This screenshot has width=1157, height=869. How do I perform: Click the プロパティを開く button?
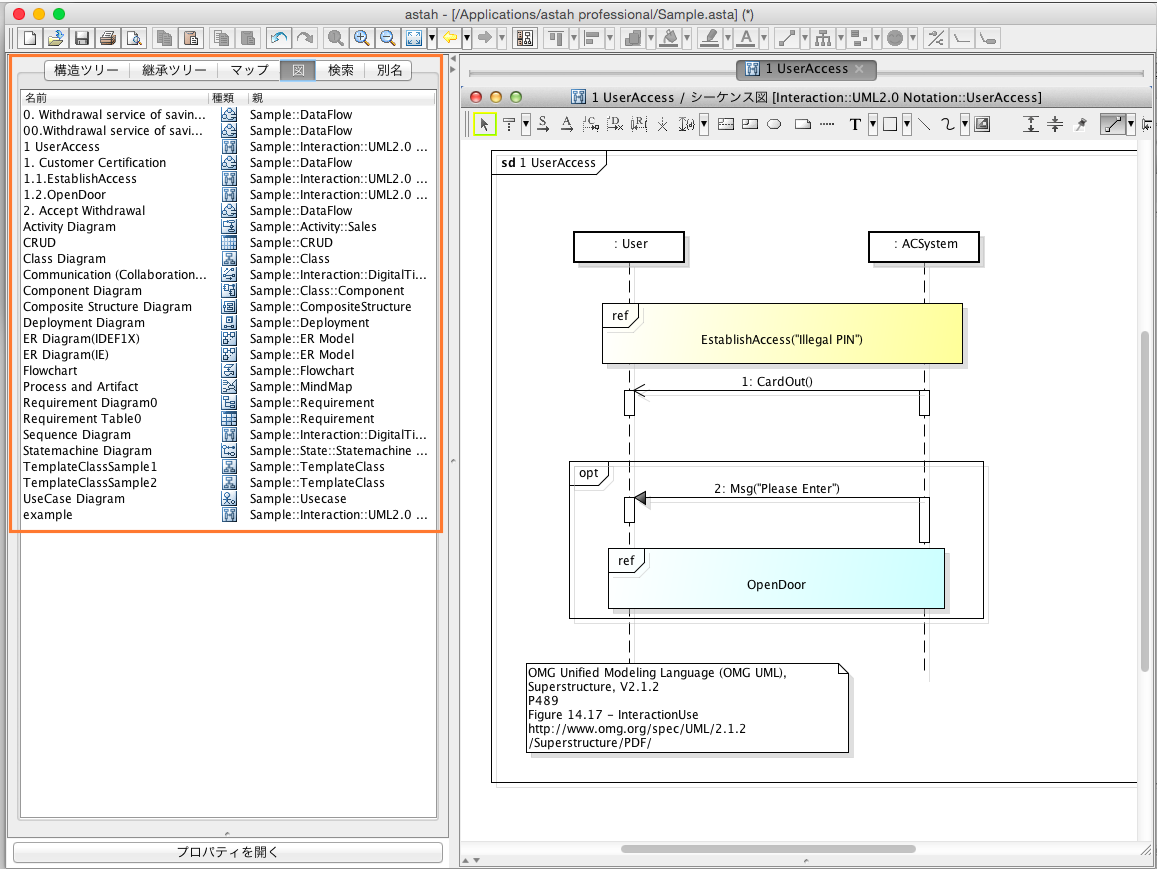[227, 852]
